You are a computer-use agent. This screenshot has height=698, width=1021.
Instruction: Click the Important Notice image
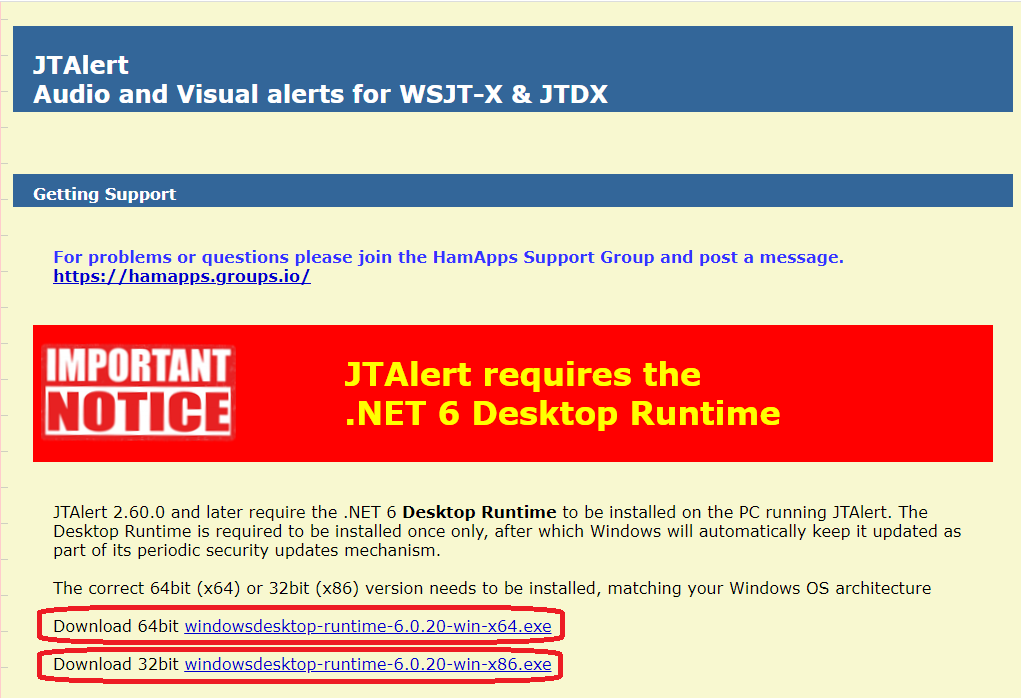coord(138,393)
